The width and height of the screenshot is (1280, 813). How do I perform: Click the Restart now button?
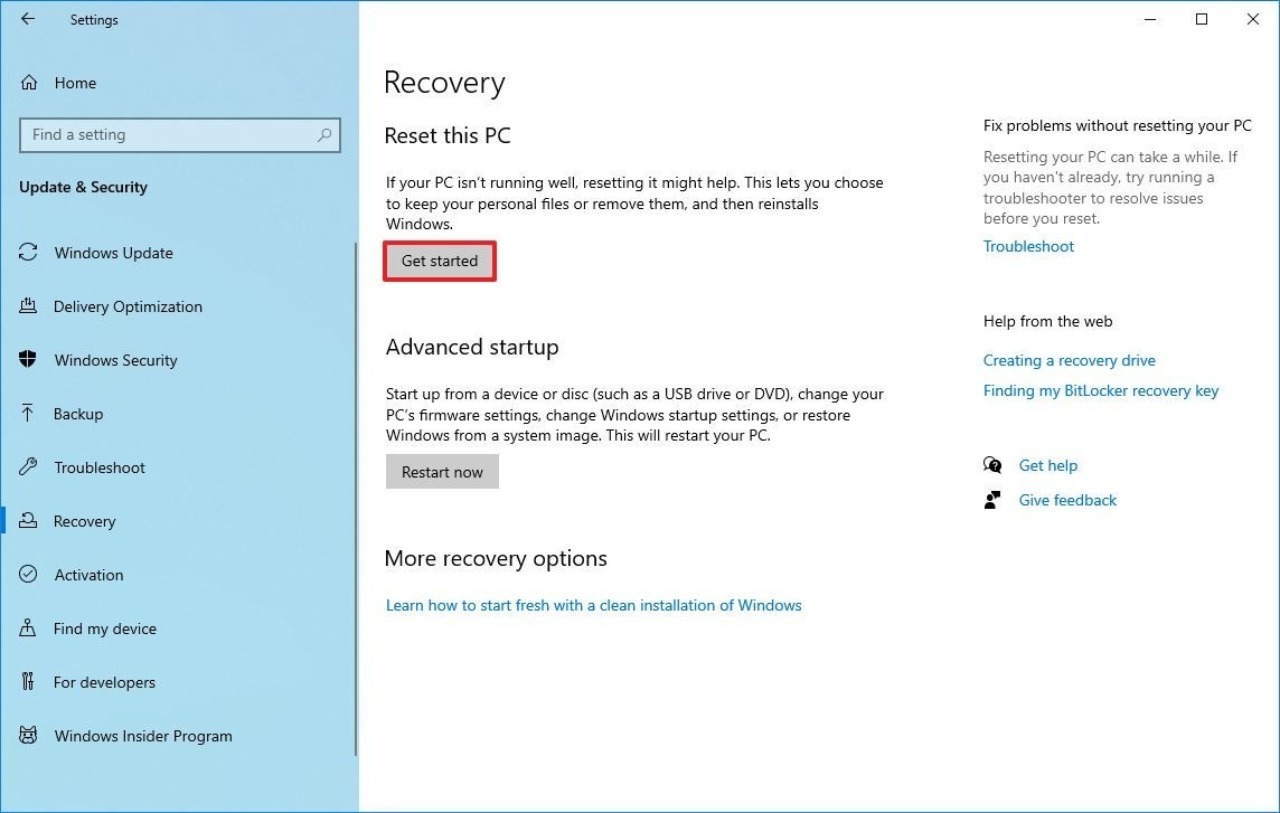pos(442,472)
